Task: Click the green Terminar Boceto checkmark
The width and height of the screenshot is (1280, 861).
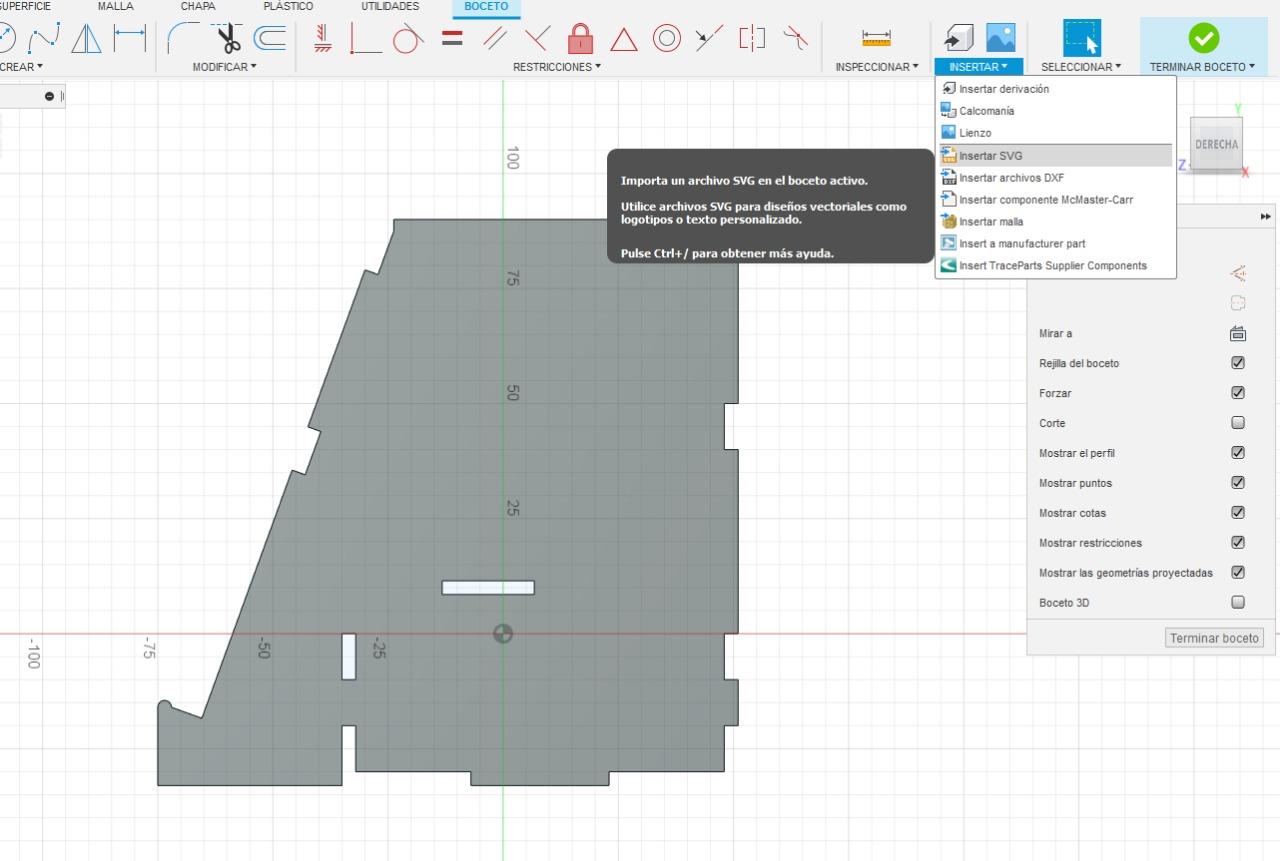Action: [1203, 39]
